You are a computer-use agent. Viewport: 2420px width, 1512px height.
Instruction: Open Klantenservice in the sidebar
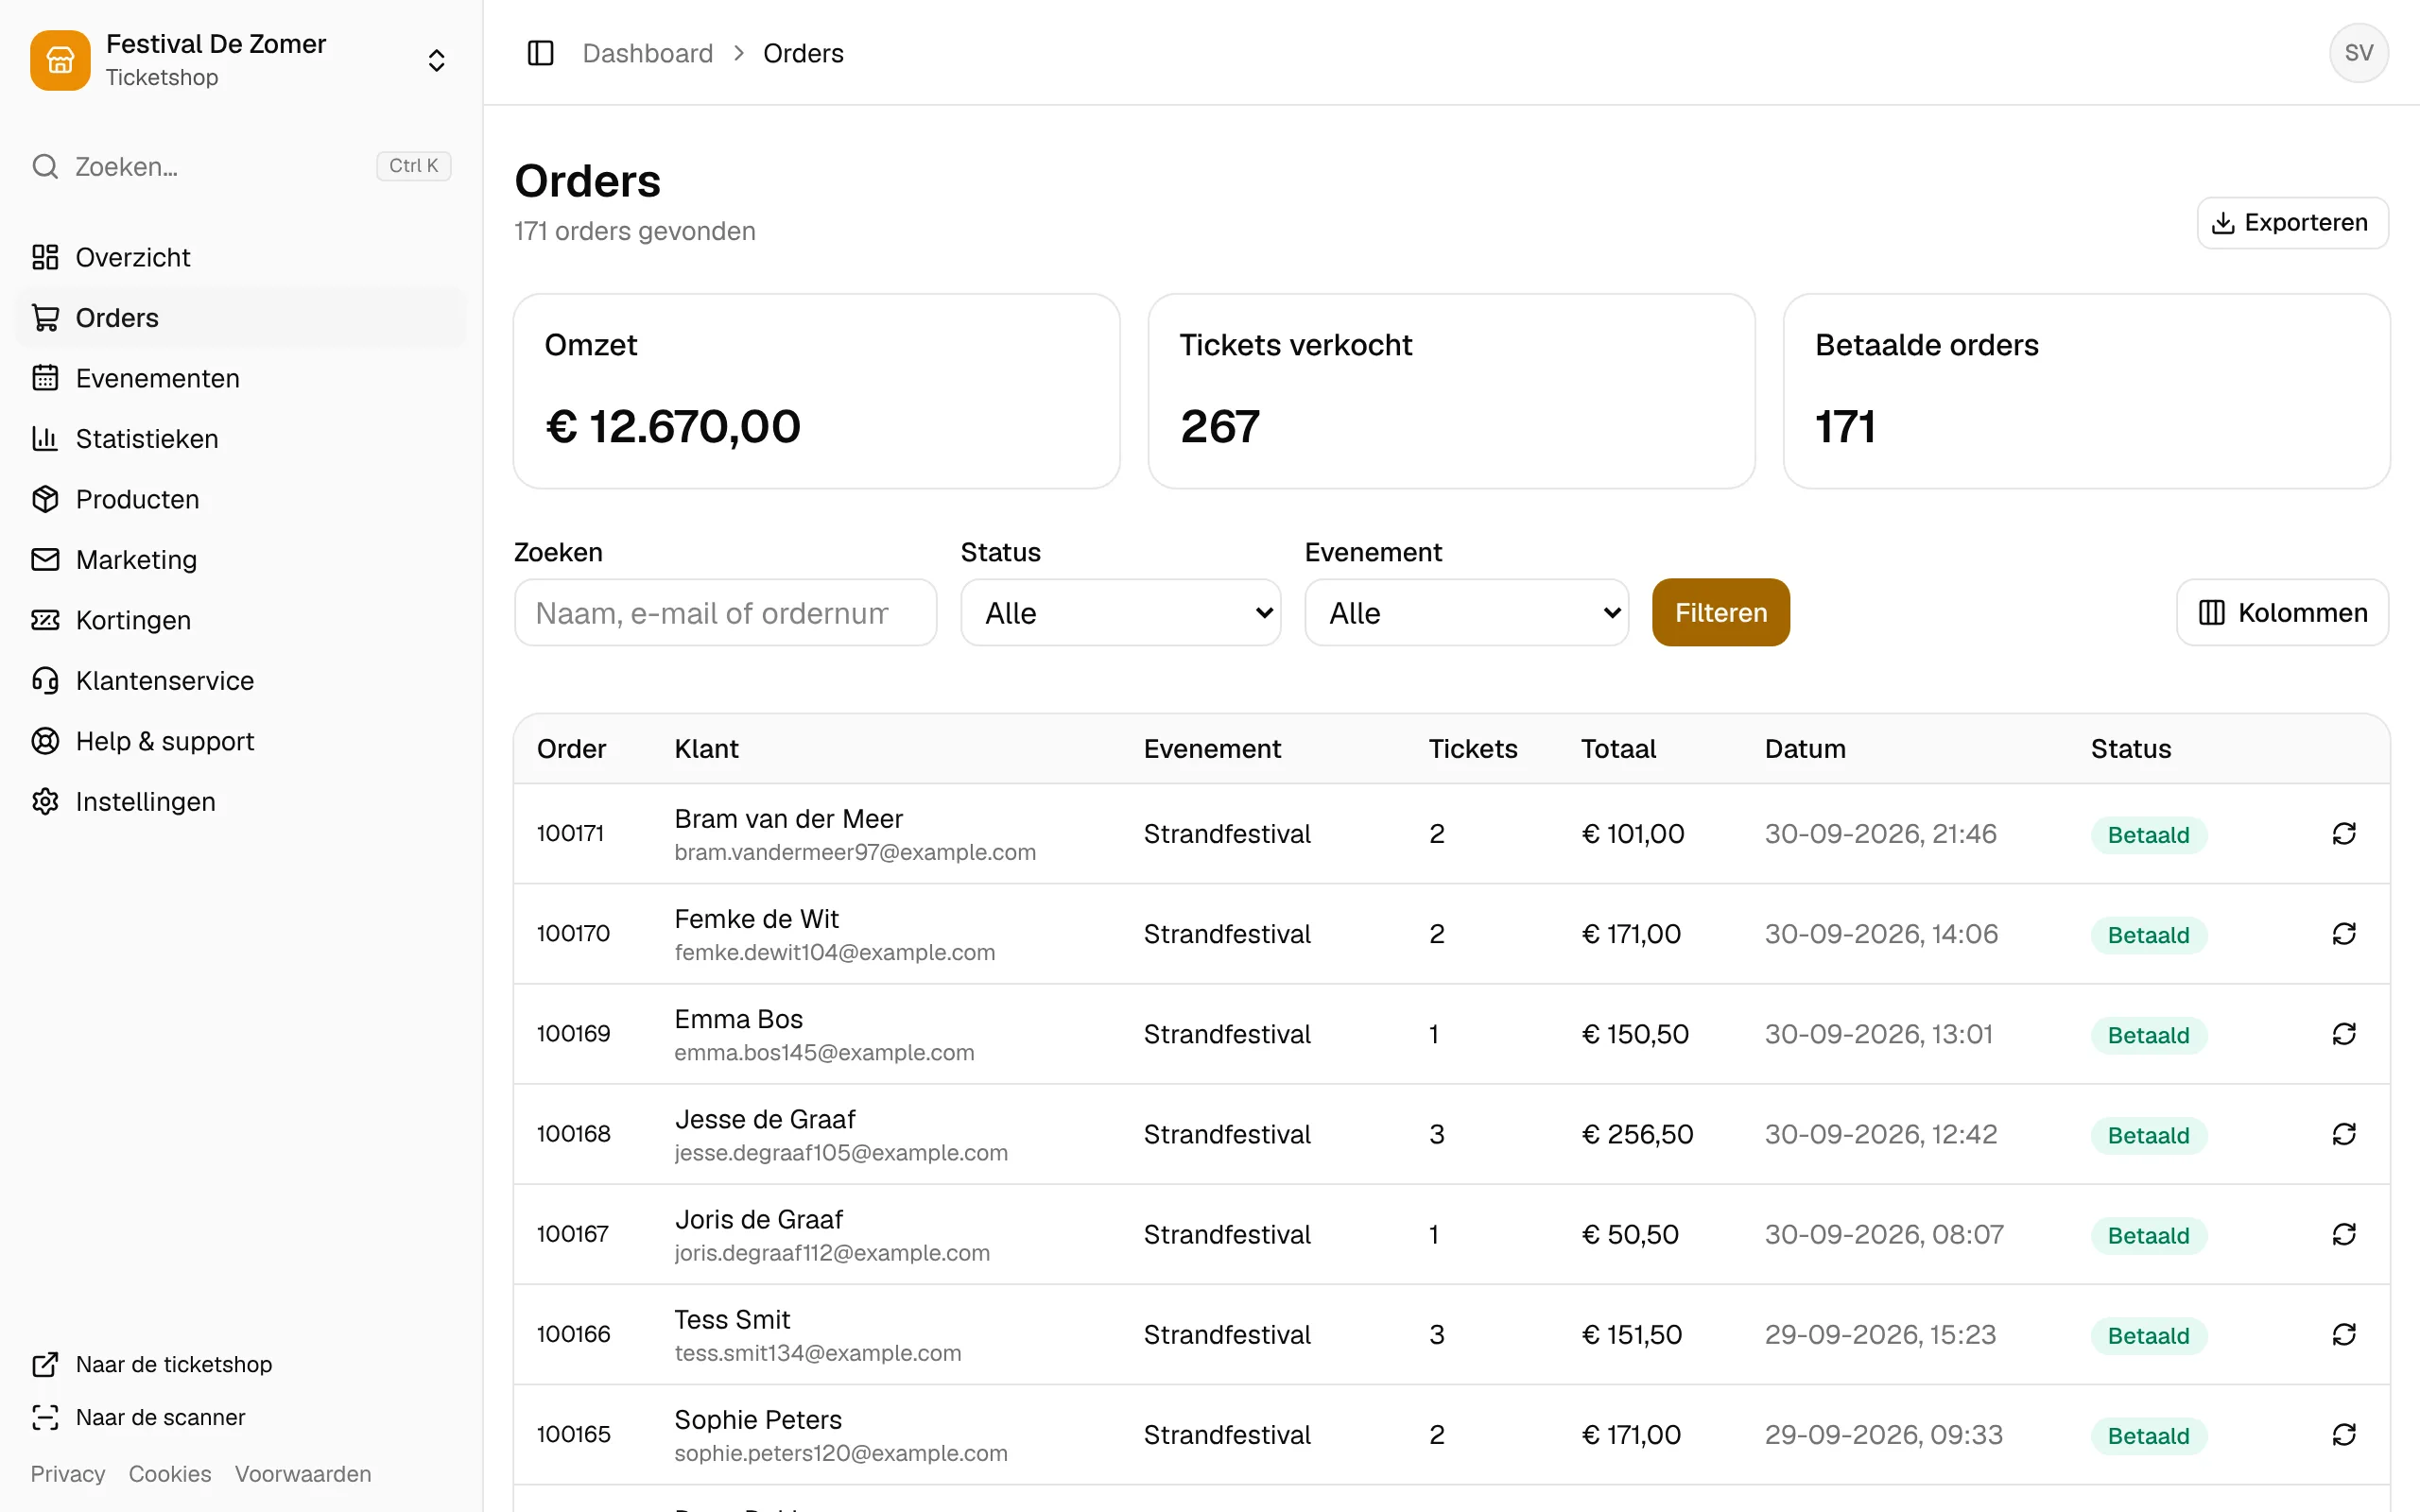[x=241, y=681]
